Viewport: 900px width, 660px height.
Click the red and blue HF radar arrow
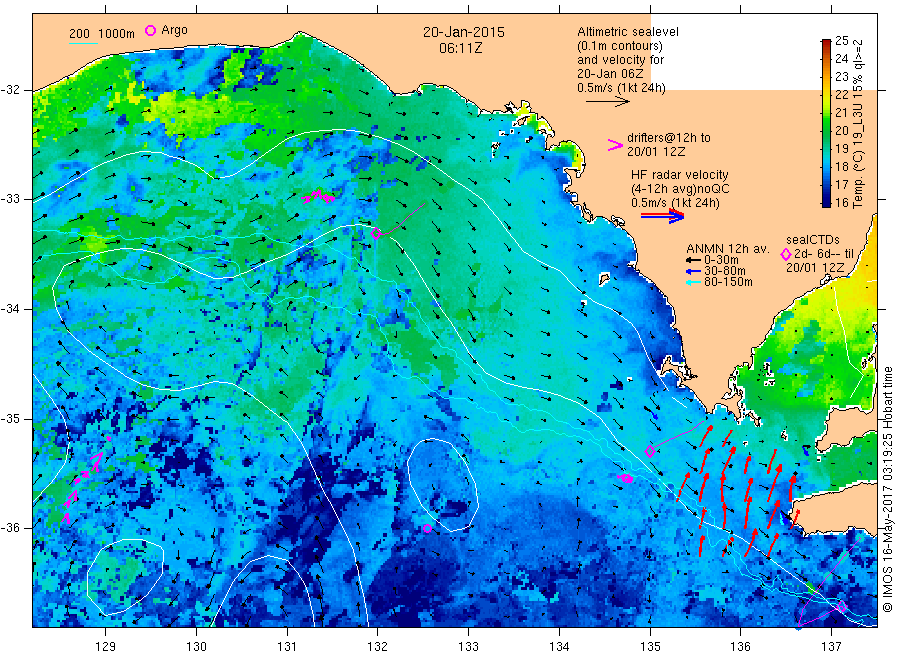(x=662, y=215)
